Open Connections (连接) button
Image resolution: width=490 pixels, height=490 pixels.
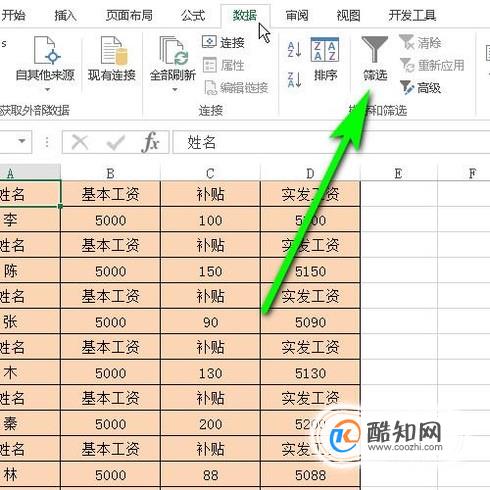(x=223, y=42)
